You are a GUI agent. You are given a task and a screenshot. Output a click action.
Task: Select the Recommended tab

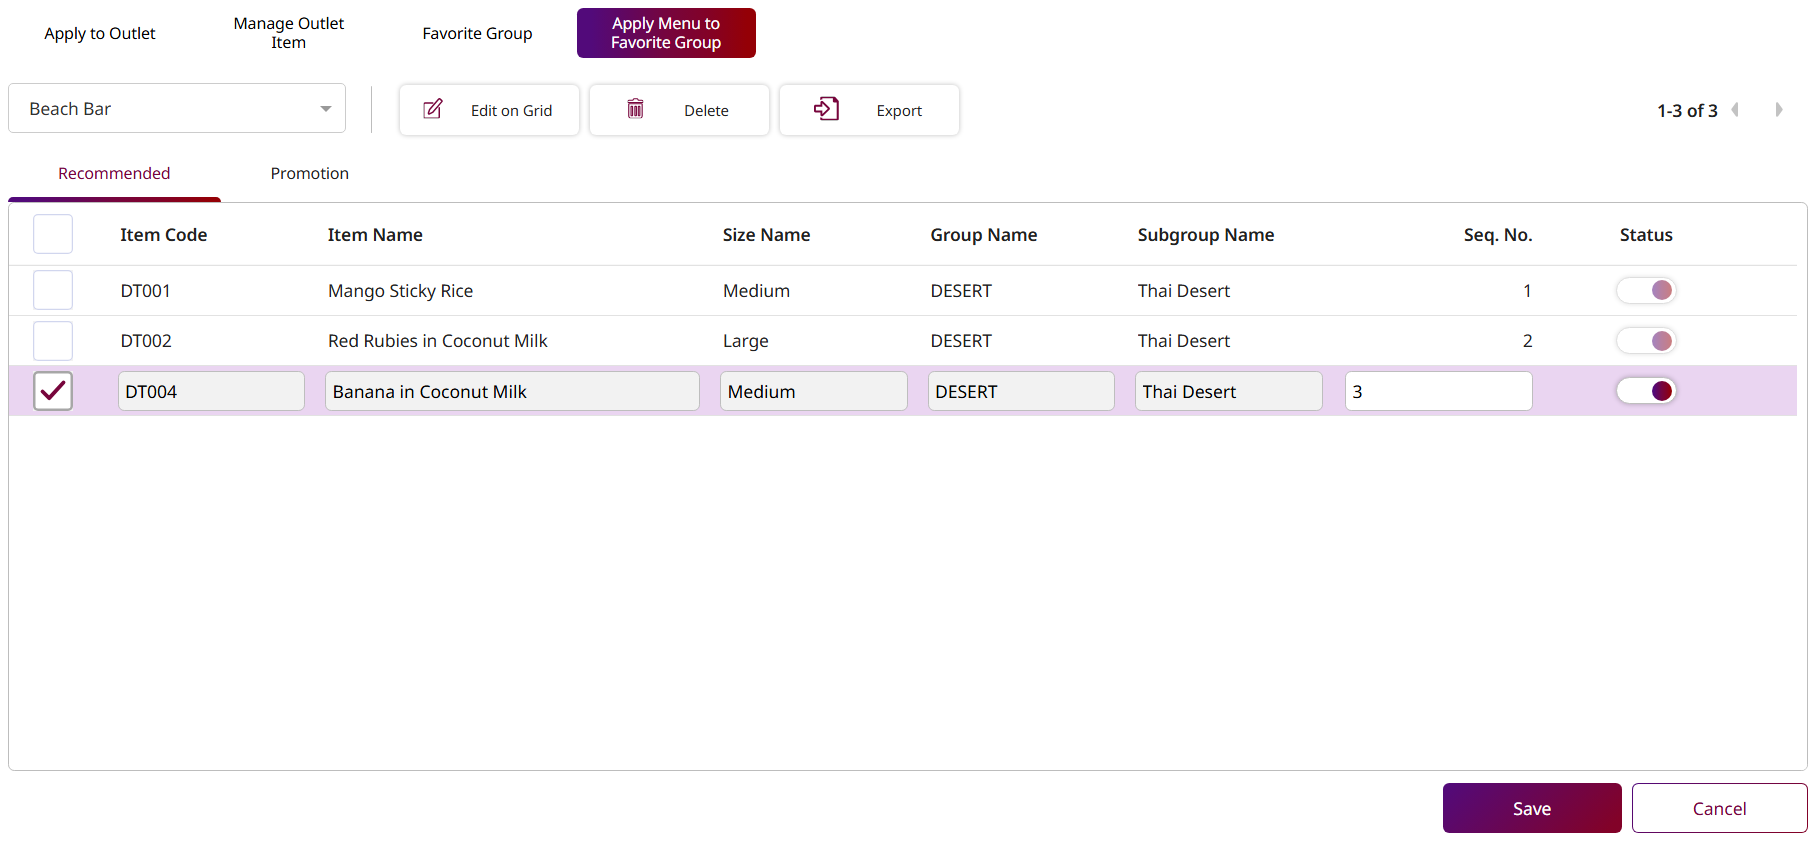[x=114, y=173]
